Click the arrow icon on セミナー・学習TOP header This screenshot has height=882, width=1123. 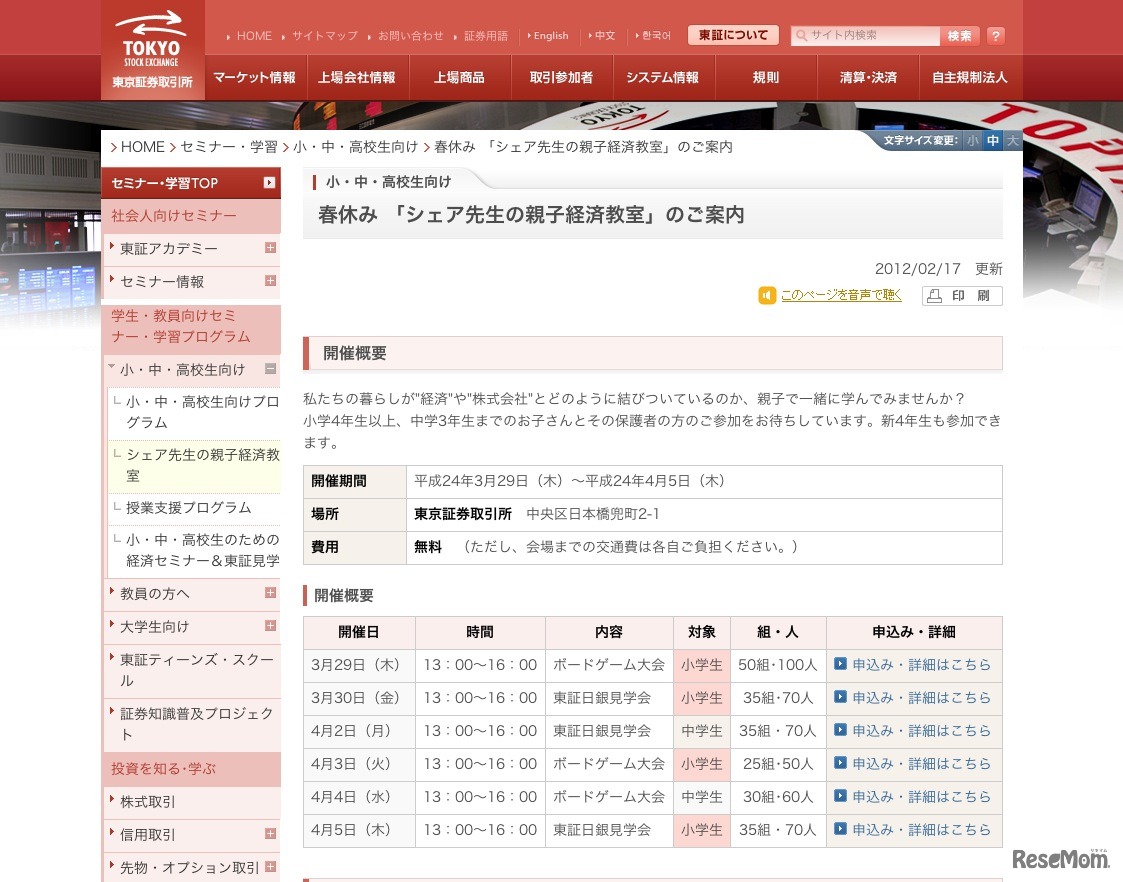point(268,183)
